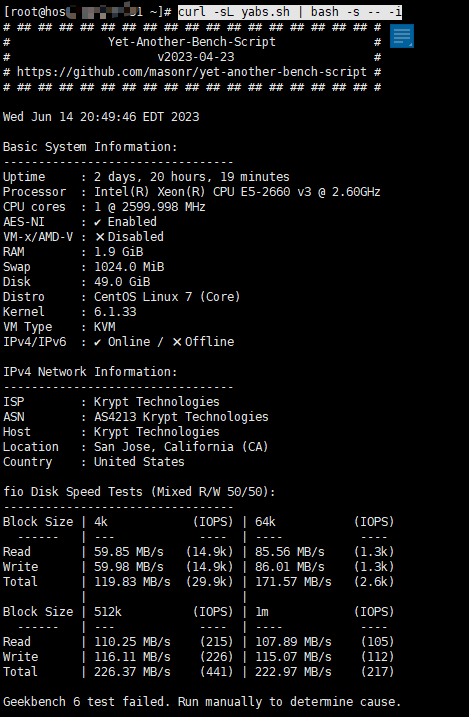Click the highlighted curl yabs.sh command
The width and height of the screenshot is (469, 717).
pos(290,12)
